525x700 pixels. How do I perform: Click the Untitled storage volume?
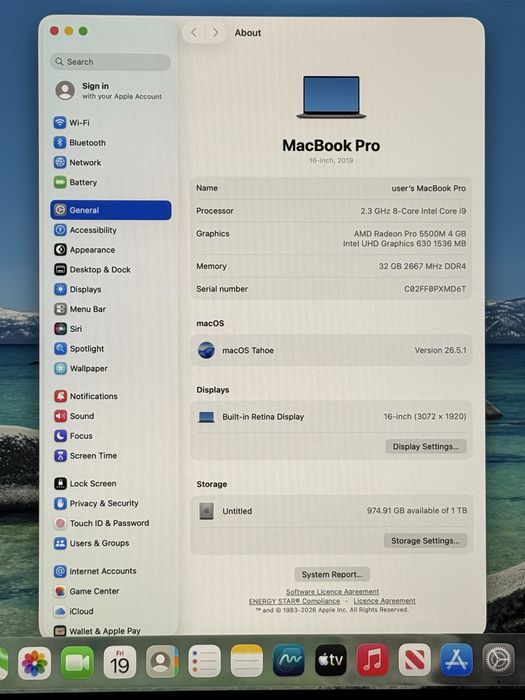coord(331,511)
